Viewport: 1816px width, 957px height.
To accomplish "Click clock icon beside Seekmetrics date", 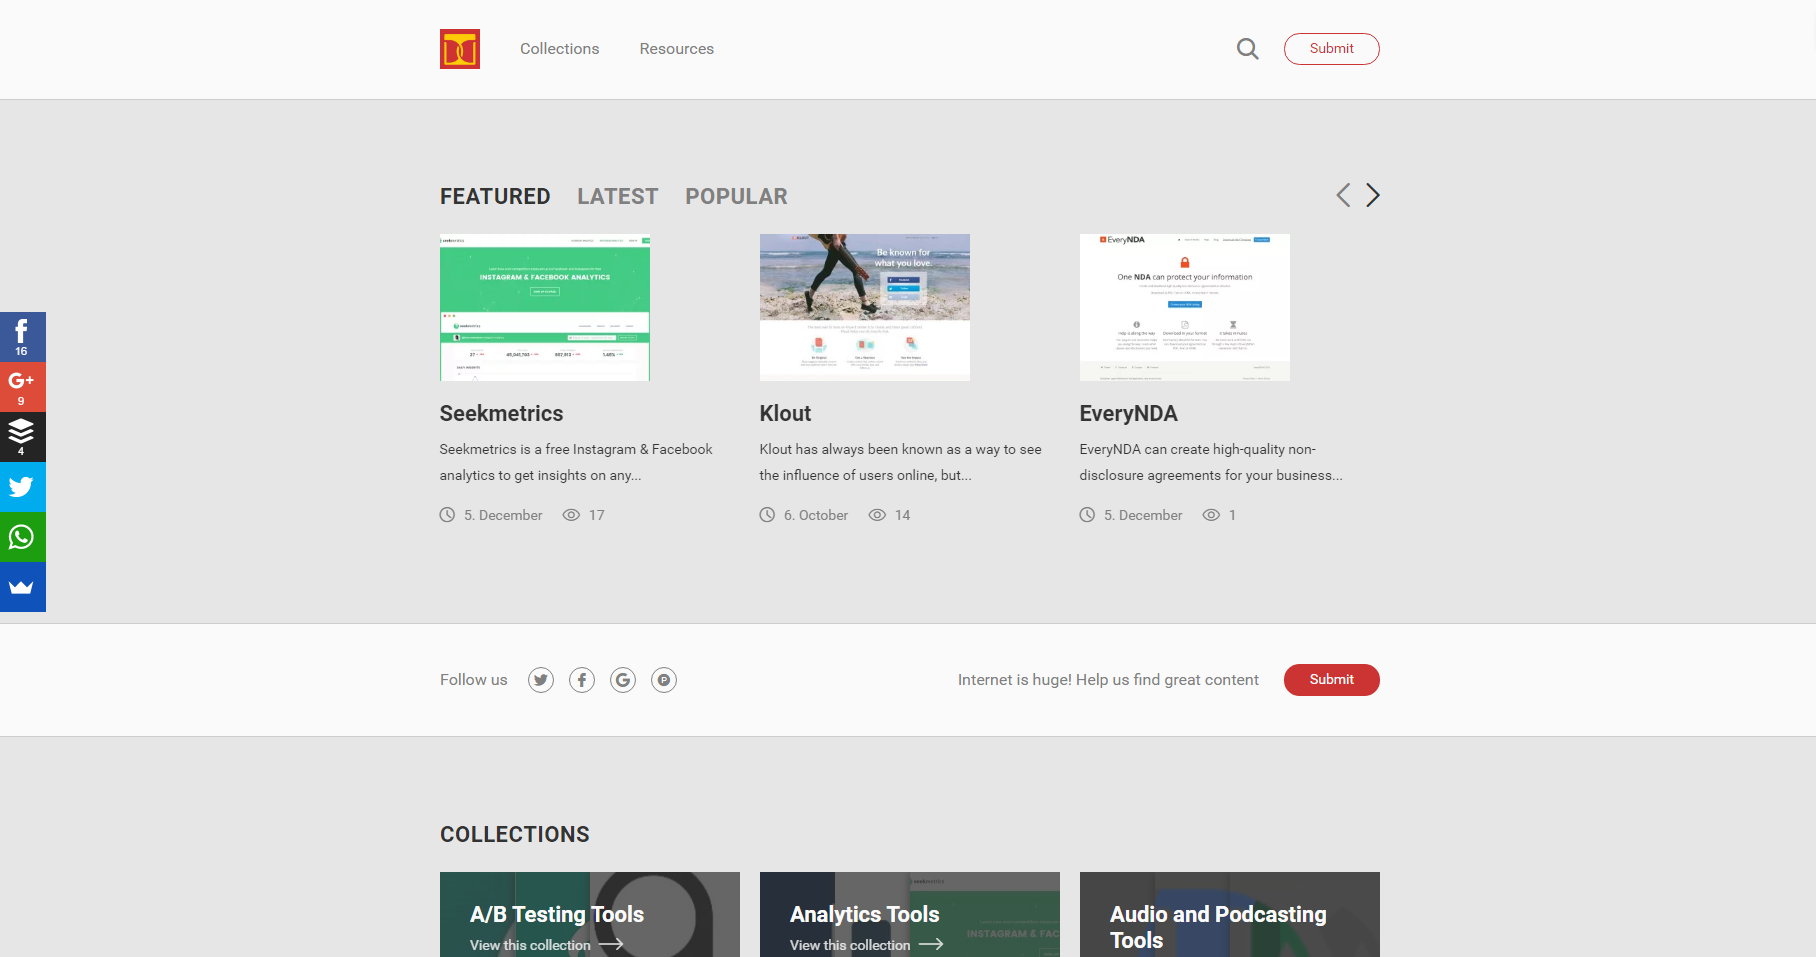I will coord(447,515).
